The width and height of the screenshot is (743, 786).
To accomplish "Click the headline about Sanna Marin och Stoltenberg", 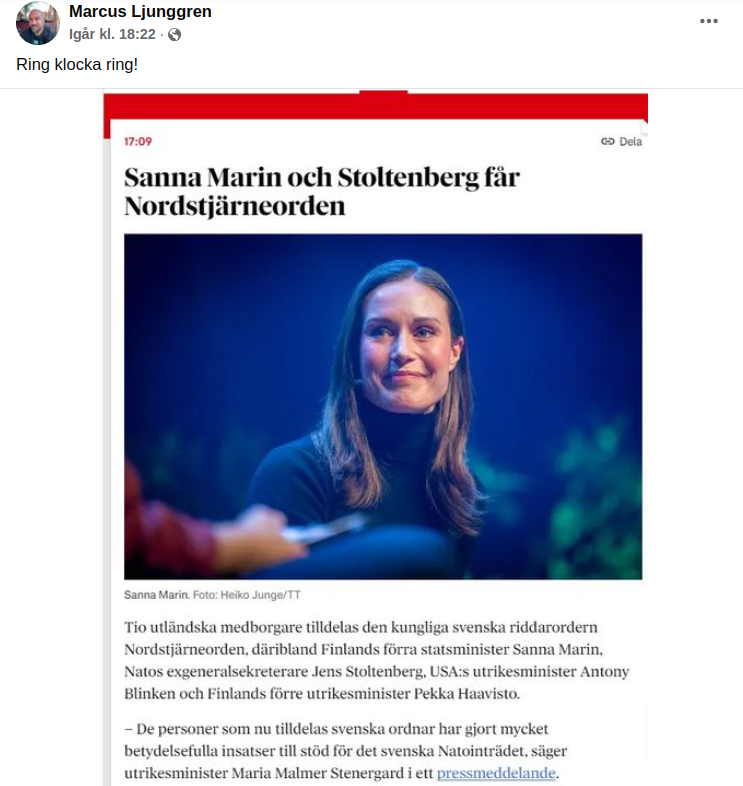I will (x=322, y=192).
